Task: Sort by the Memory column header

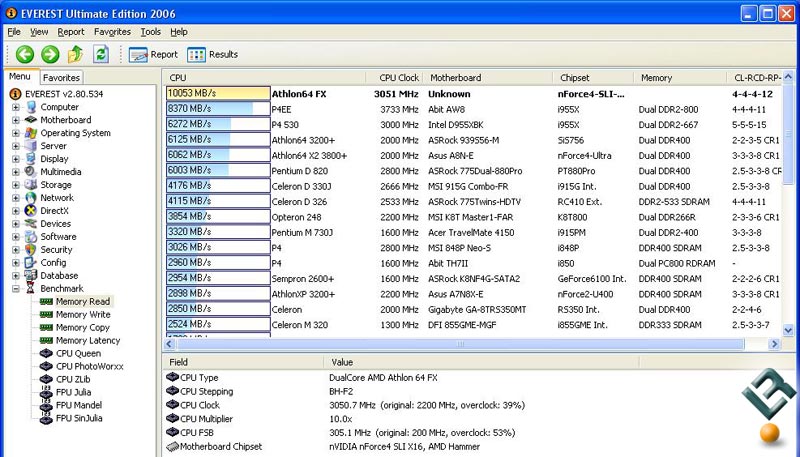Action: [680, 78]
